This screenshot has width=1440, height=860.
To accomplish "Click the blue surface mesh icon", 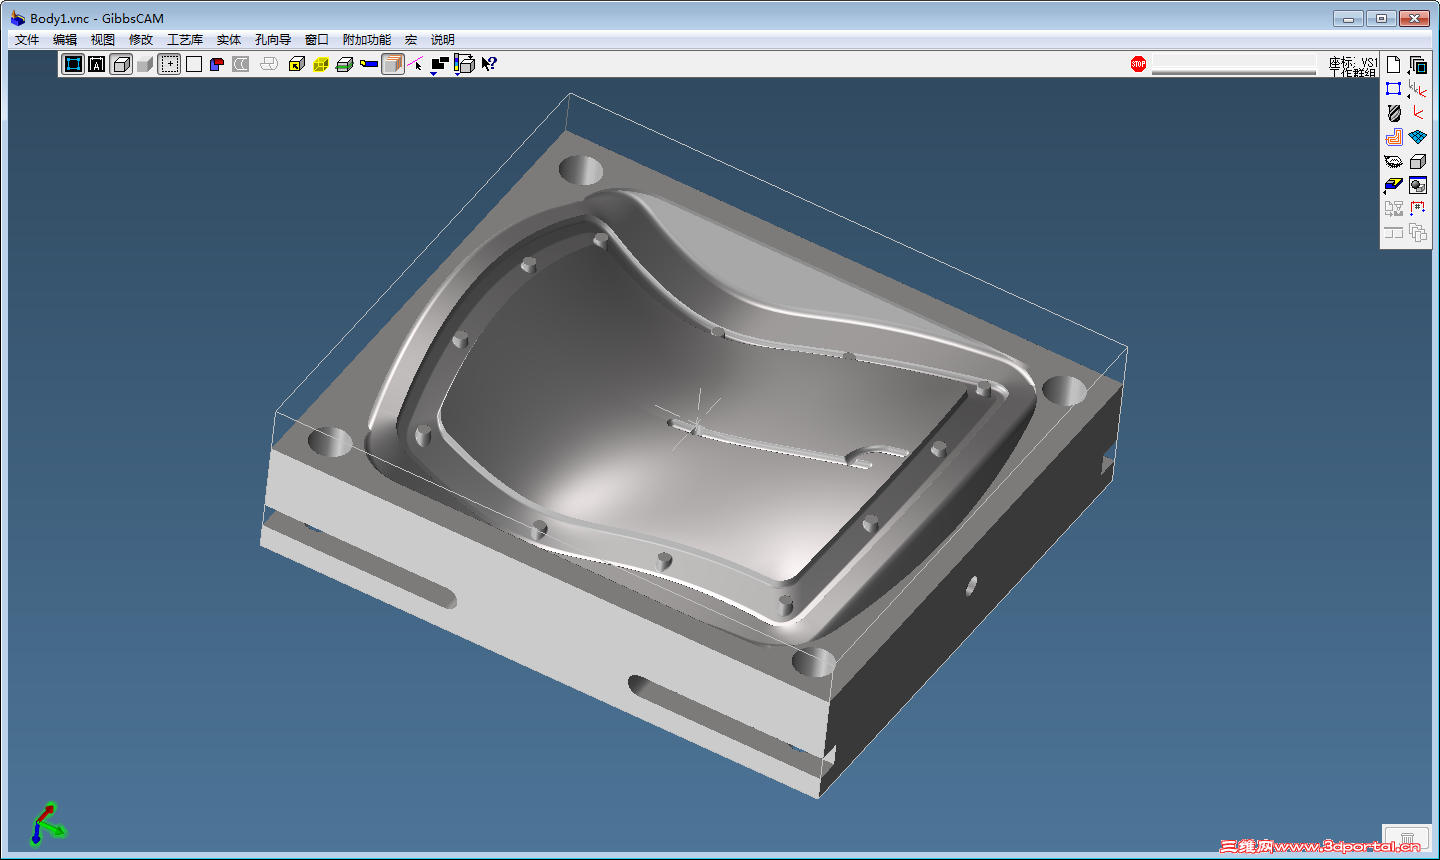I will click(1418, 137).
